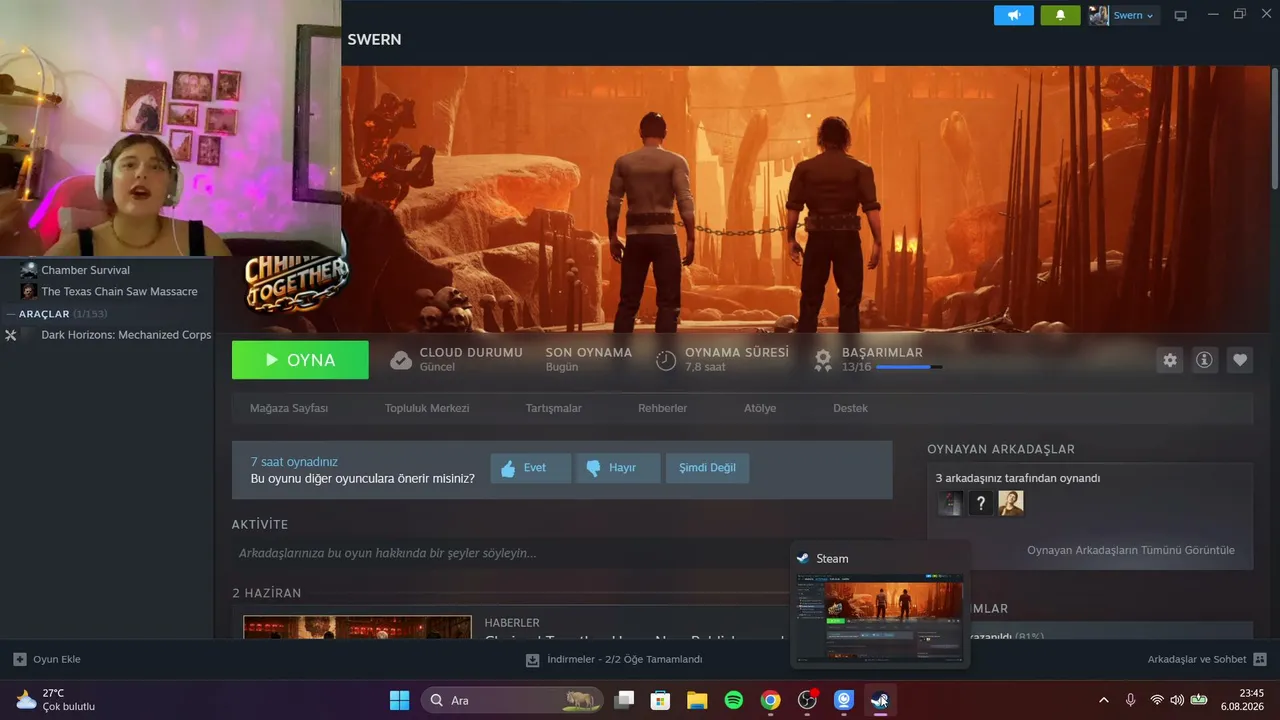The height and width of the screenshot is (720, 1280).
Task: Click the HABERLER news label
Action: [x=512, y=623]
